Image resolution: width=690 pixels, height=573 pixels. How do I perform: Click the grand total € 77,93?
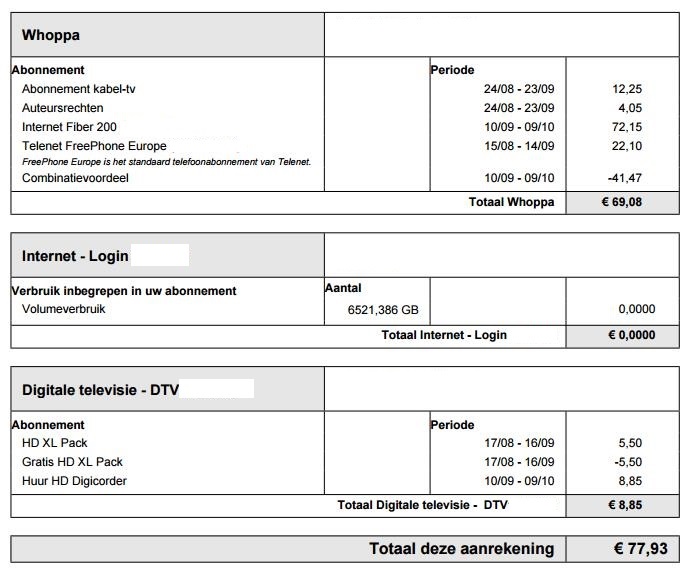(625, 549)
